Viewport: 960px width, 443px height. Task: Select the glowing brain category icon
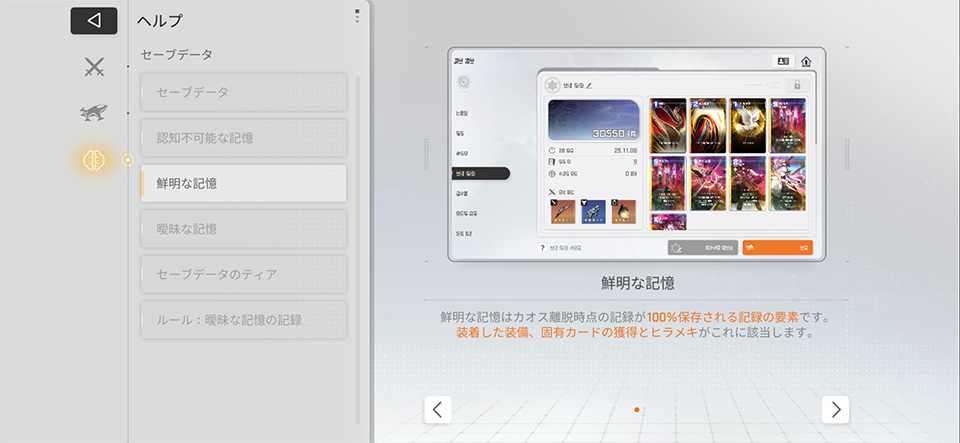coord(94,159)
